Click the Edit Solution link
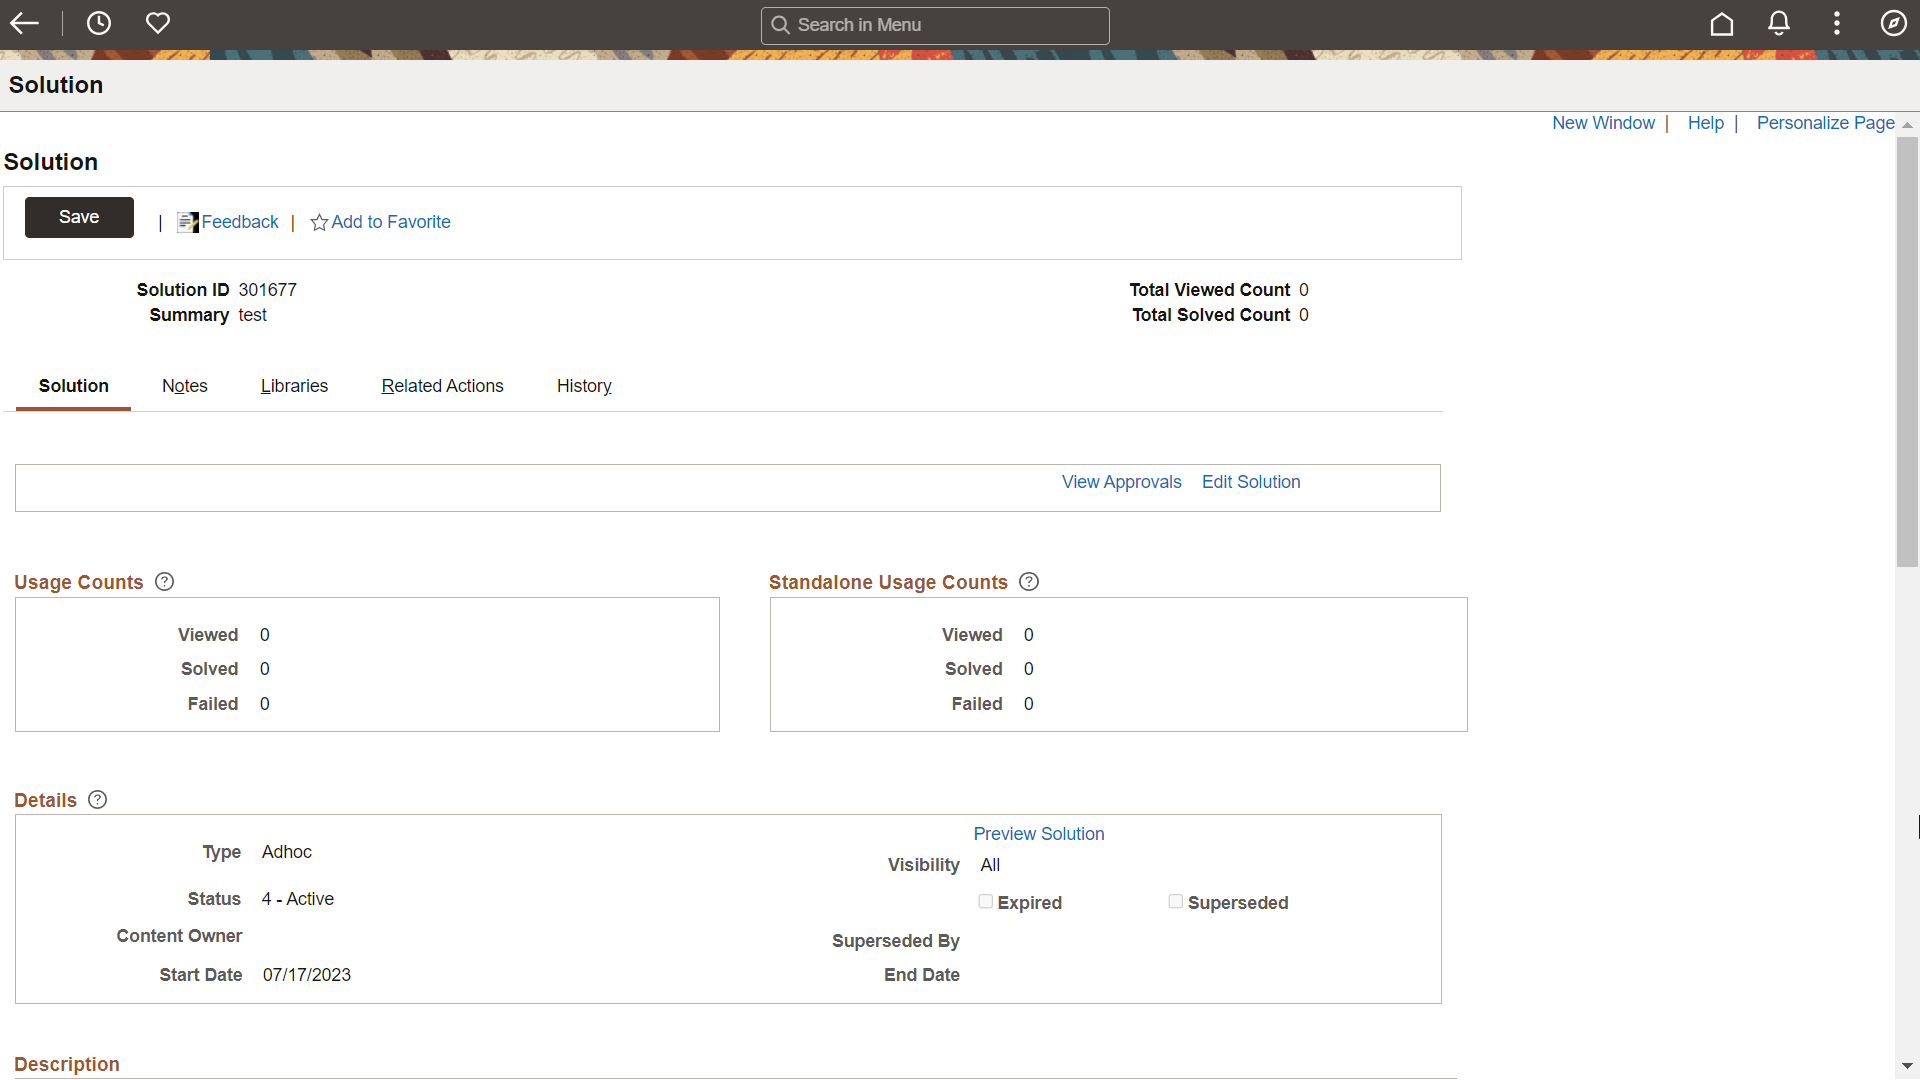1920x1080 pixels. point(1251,482)
